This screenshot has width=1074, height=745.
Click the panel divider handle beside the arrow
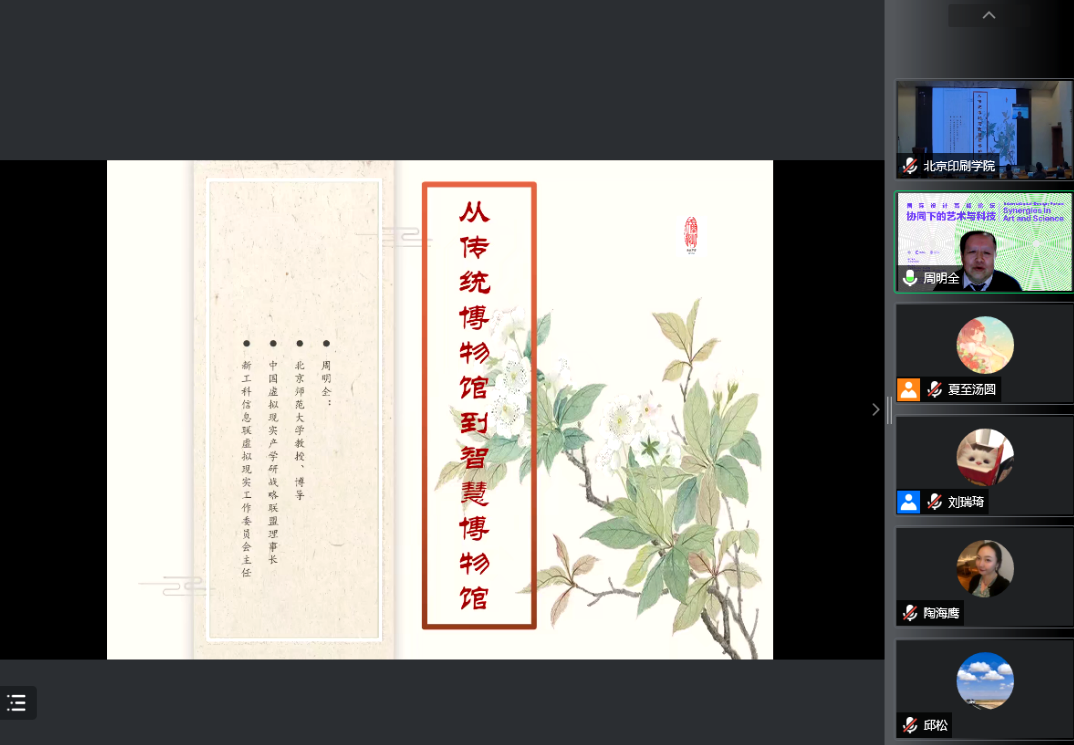click(890, 410)
